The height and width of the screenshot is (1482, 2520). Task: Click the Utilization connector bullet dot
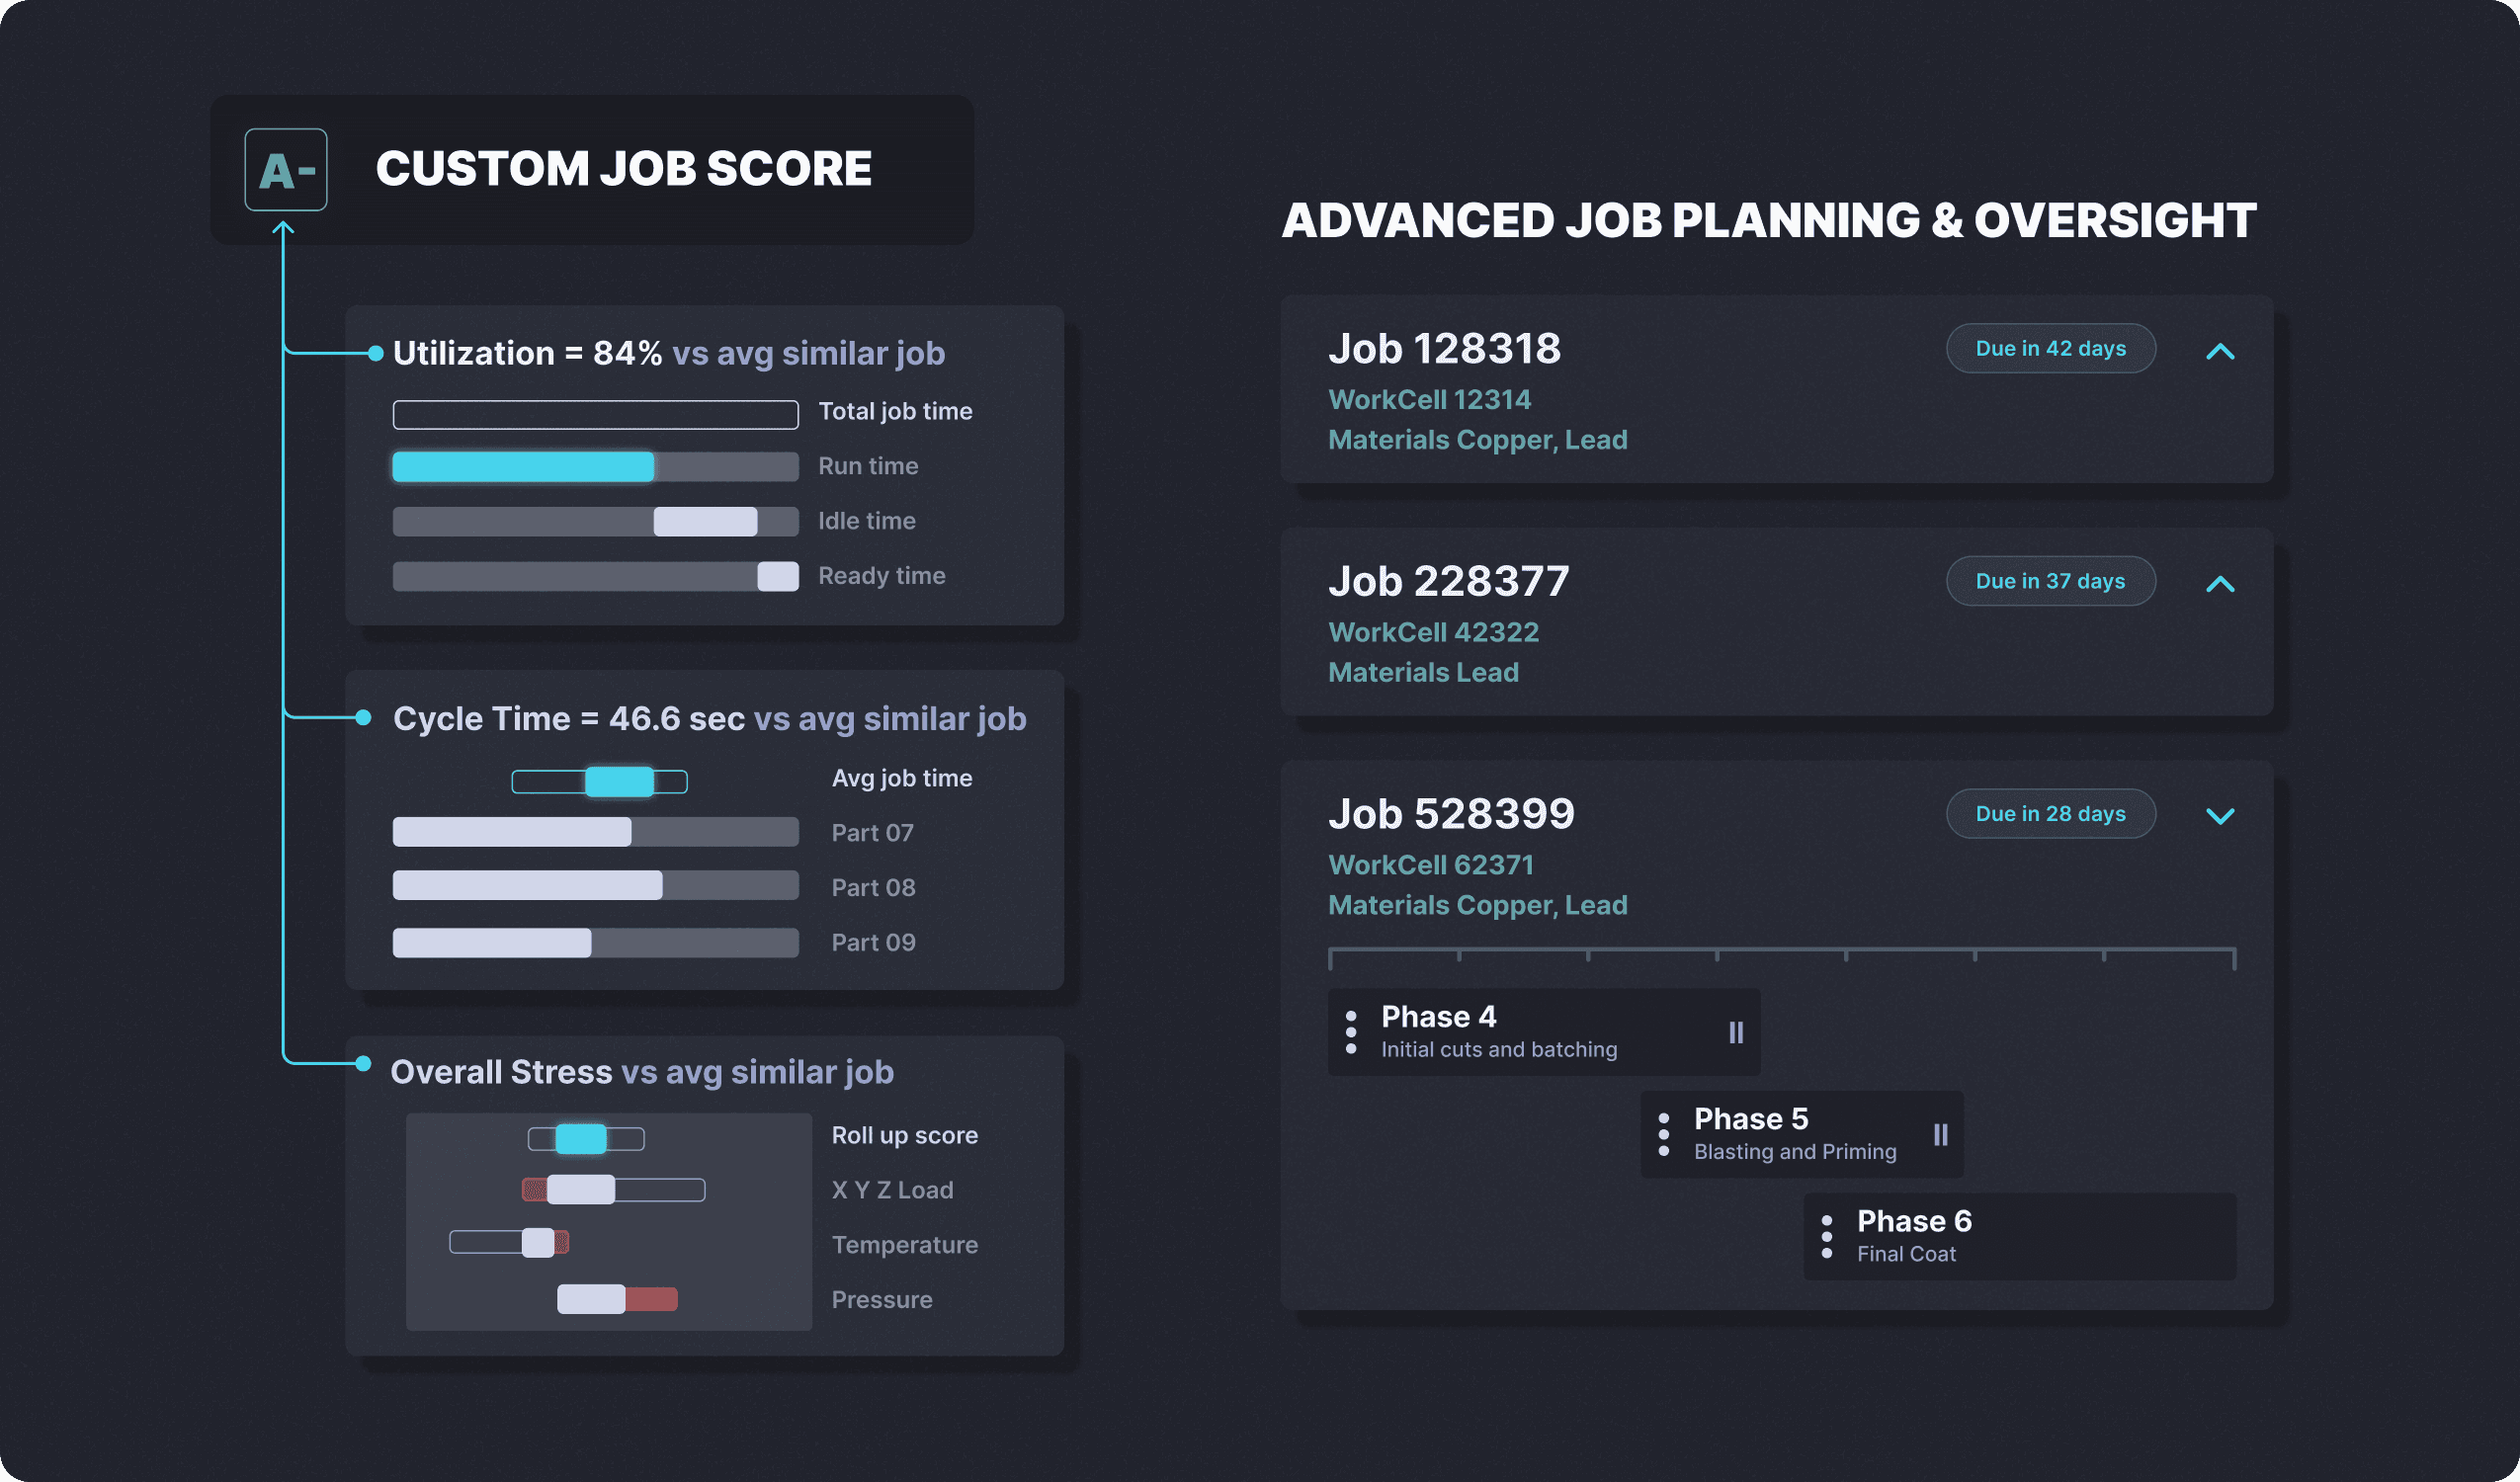tap(376, 353)
